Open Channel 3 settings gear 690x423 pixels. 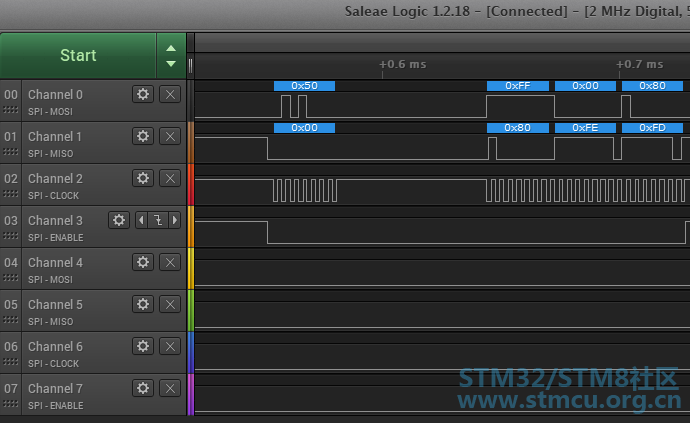pyautogui.click(x=119, y=220)
